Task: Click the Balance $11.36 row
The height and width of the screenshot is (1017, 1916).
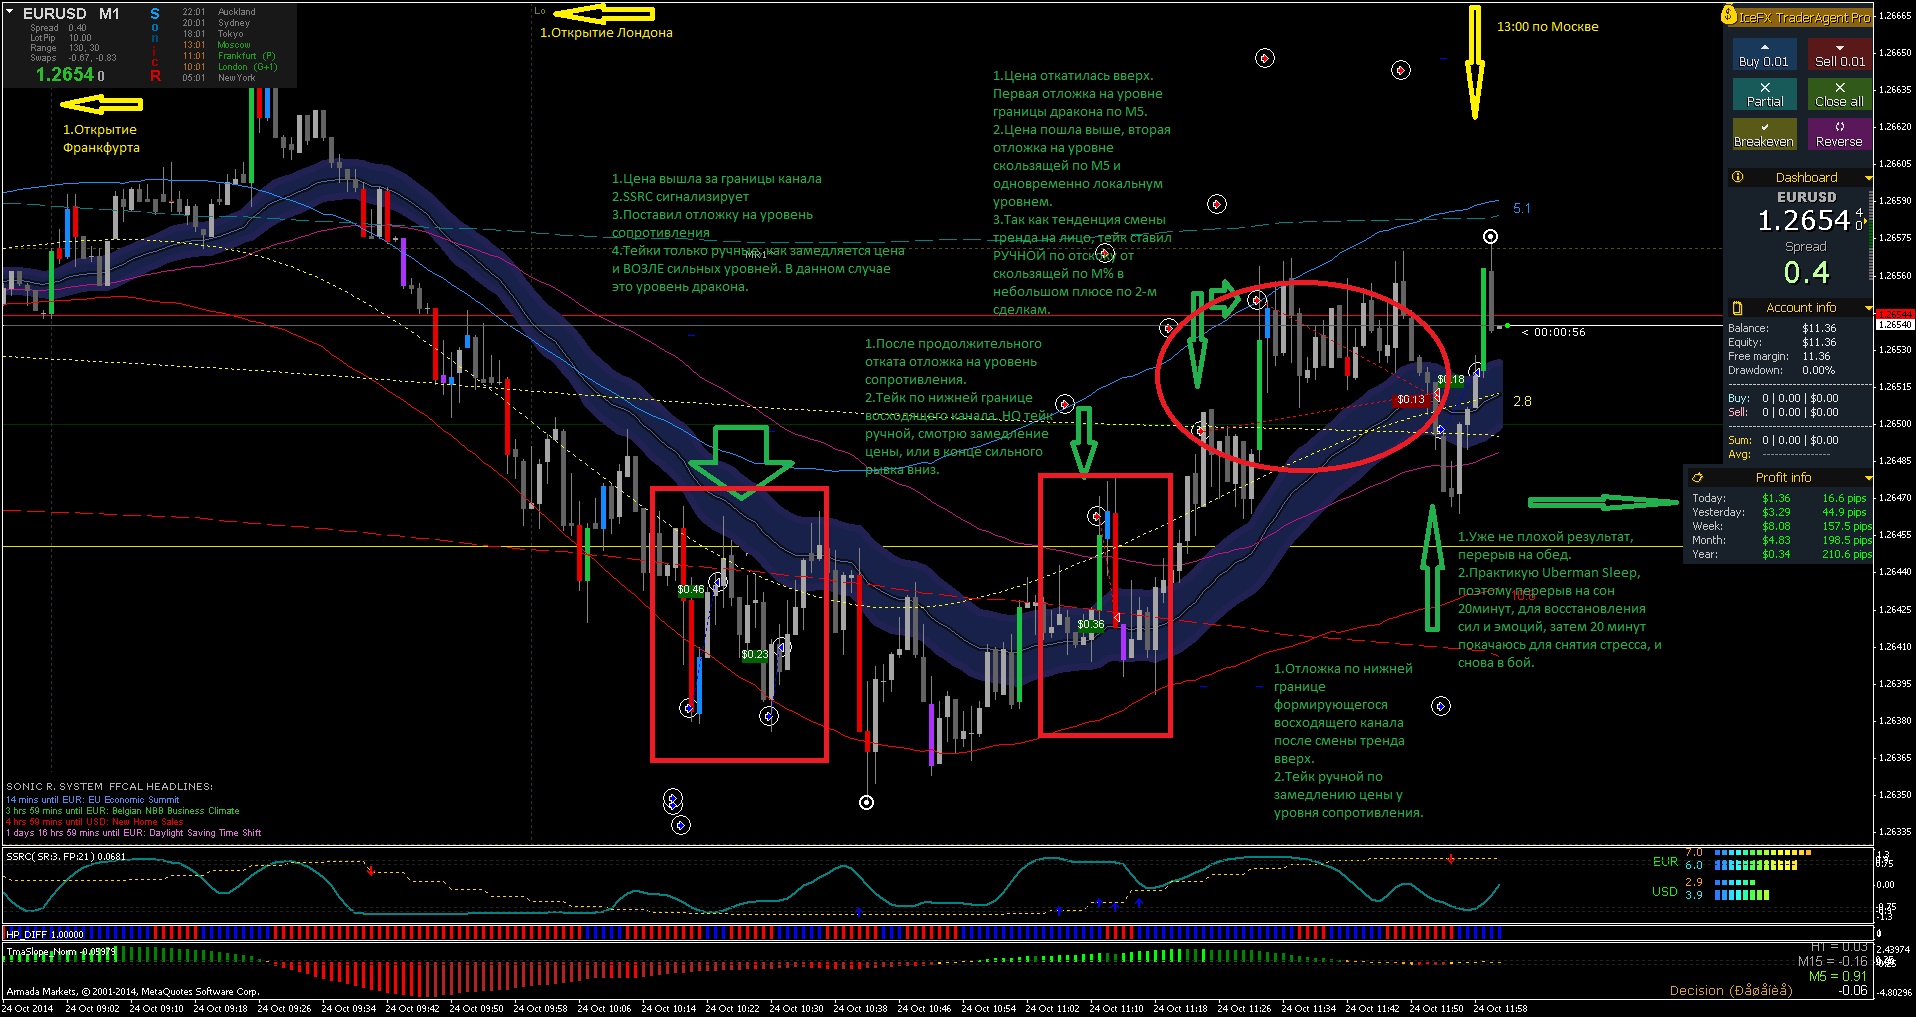Action: point(1782,328)
